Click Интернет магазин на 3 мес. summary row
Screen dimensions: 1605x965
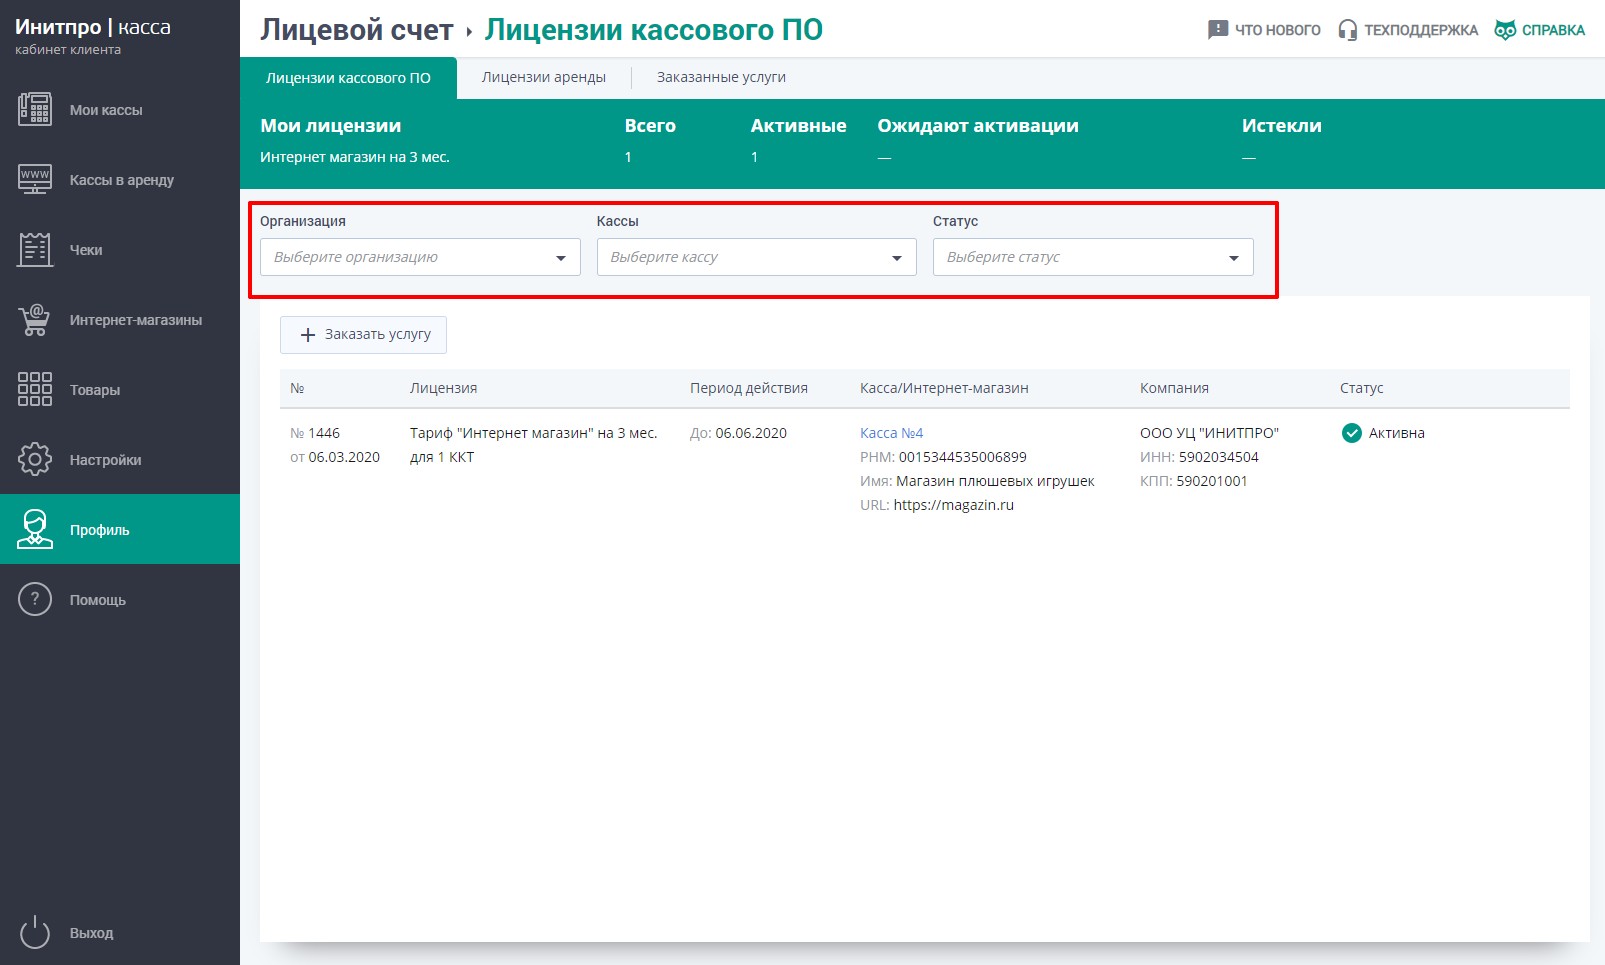click(x=355, y=157)
